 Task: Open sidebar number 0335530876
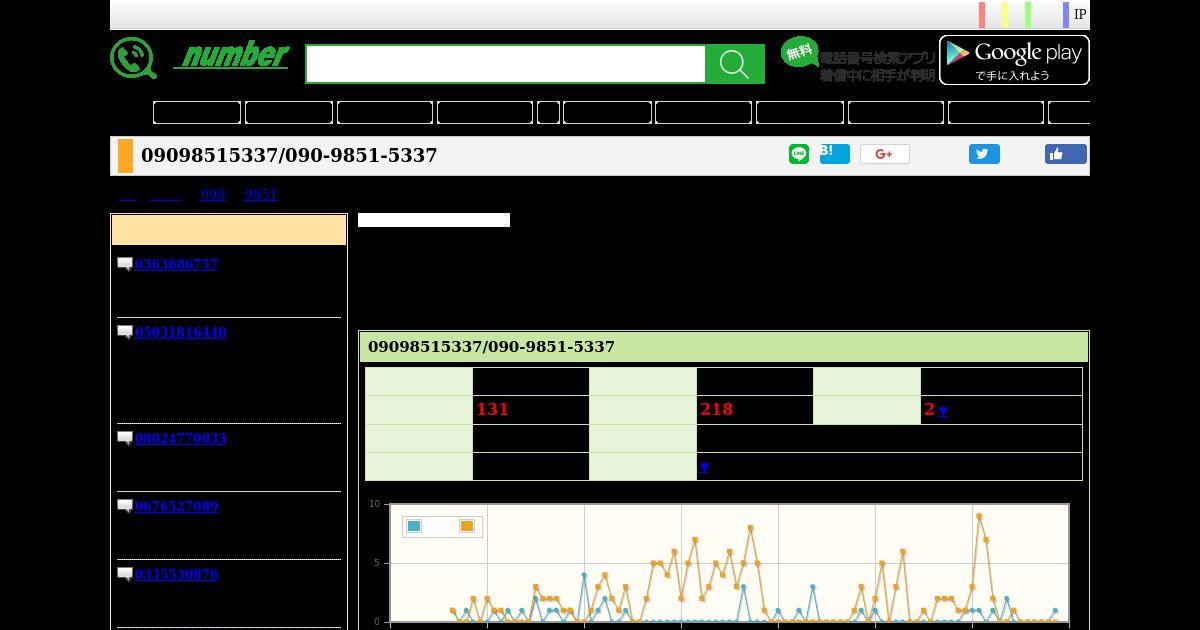(x=176, y=574)
